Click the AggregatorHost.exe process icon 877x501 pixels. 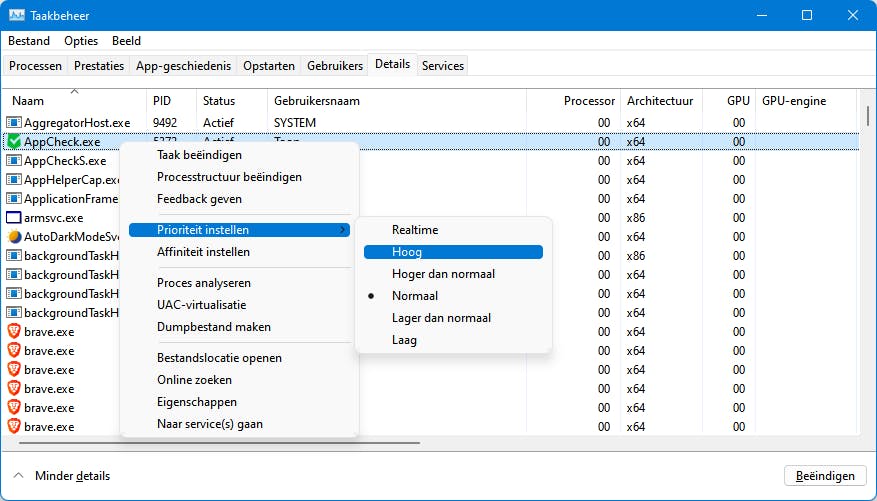(x=14, y=123)
